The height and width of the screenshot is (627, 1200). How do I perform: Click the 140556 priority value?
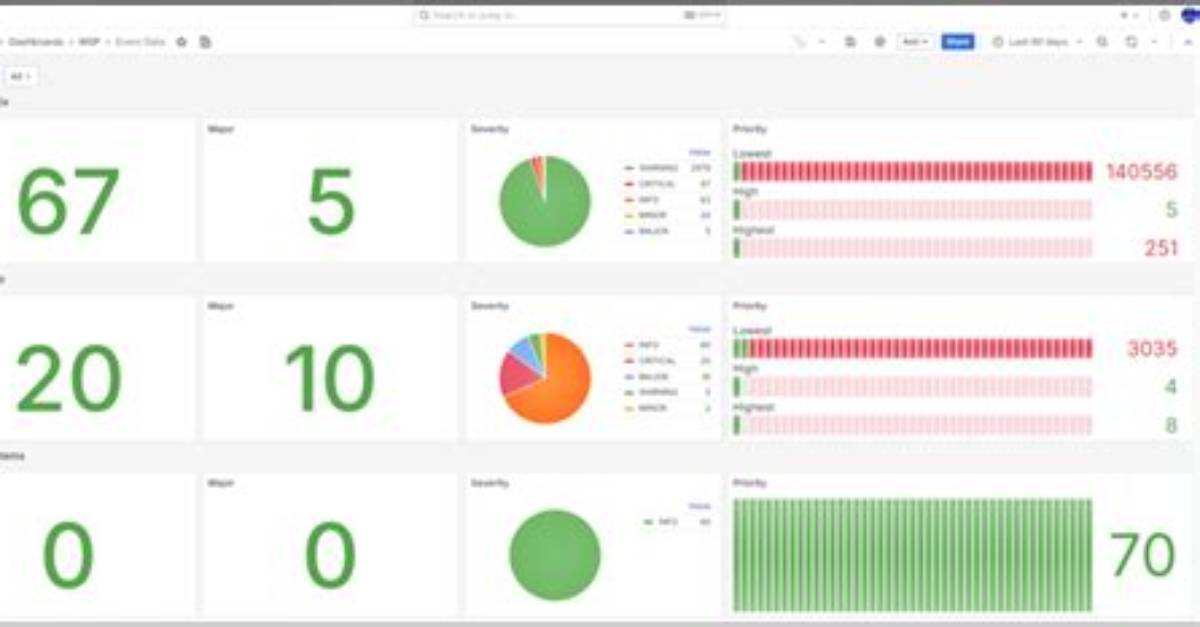click(1141, 172)
